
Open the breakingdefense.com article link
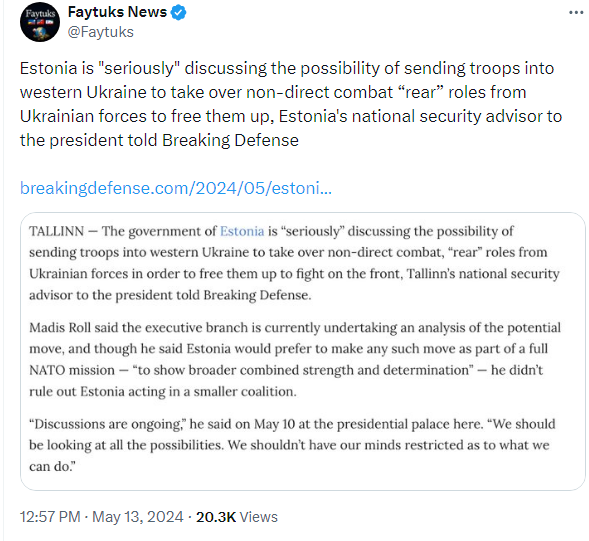pos(176,188)
